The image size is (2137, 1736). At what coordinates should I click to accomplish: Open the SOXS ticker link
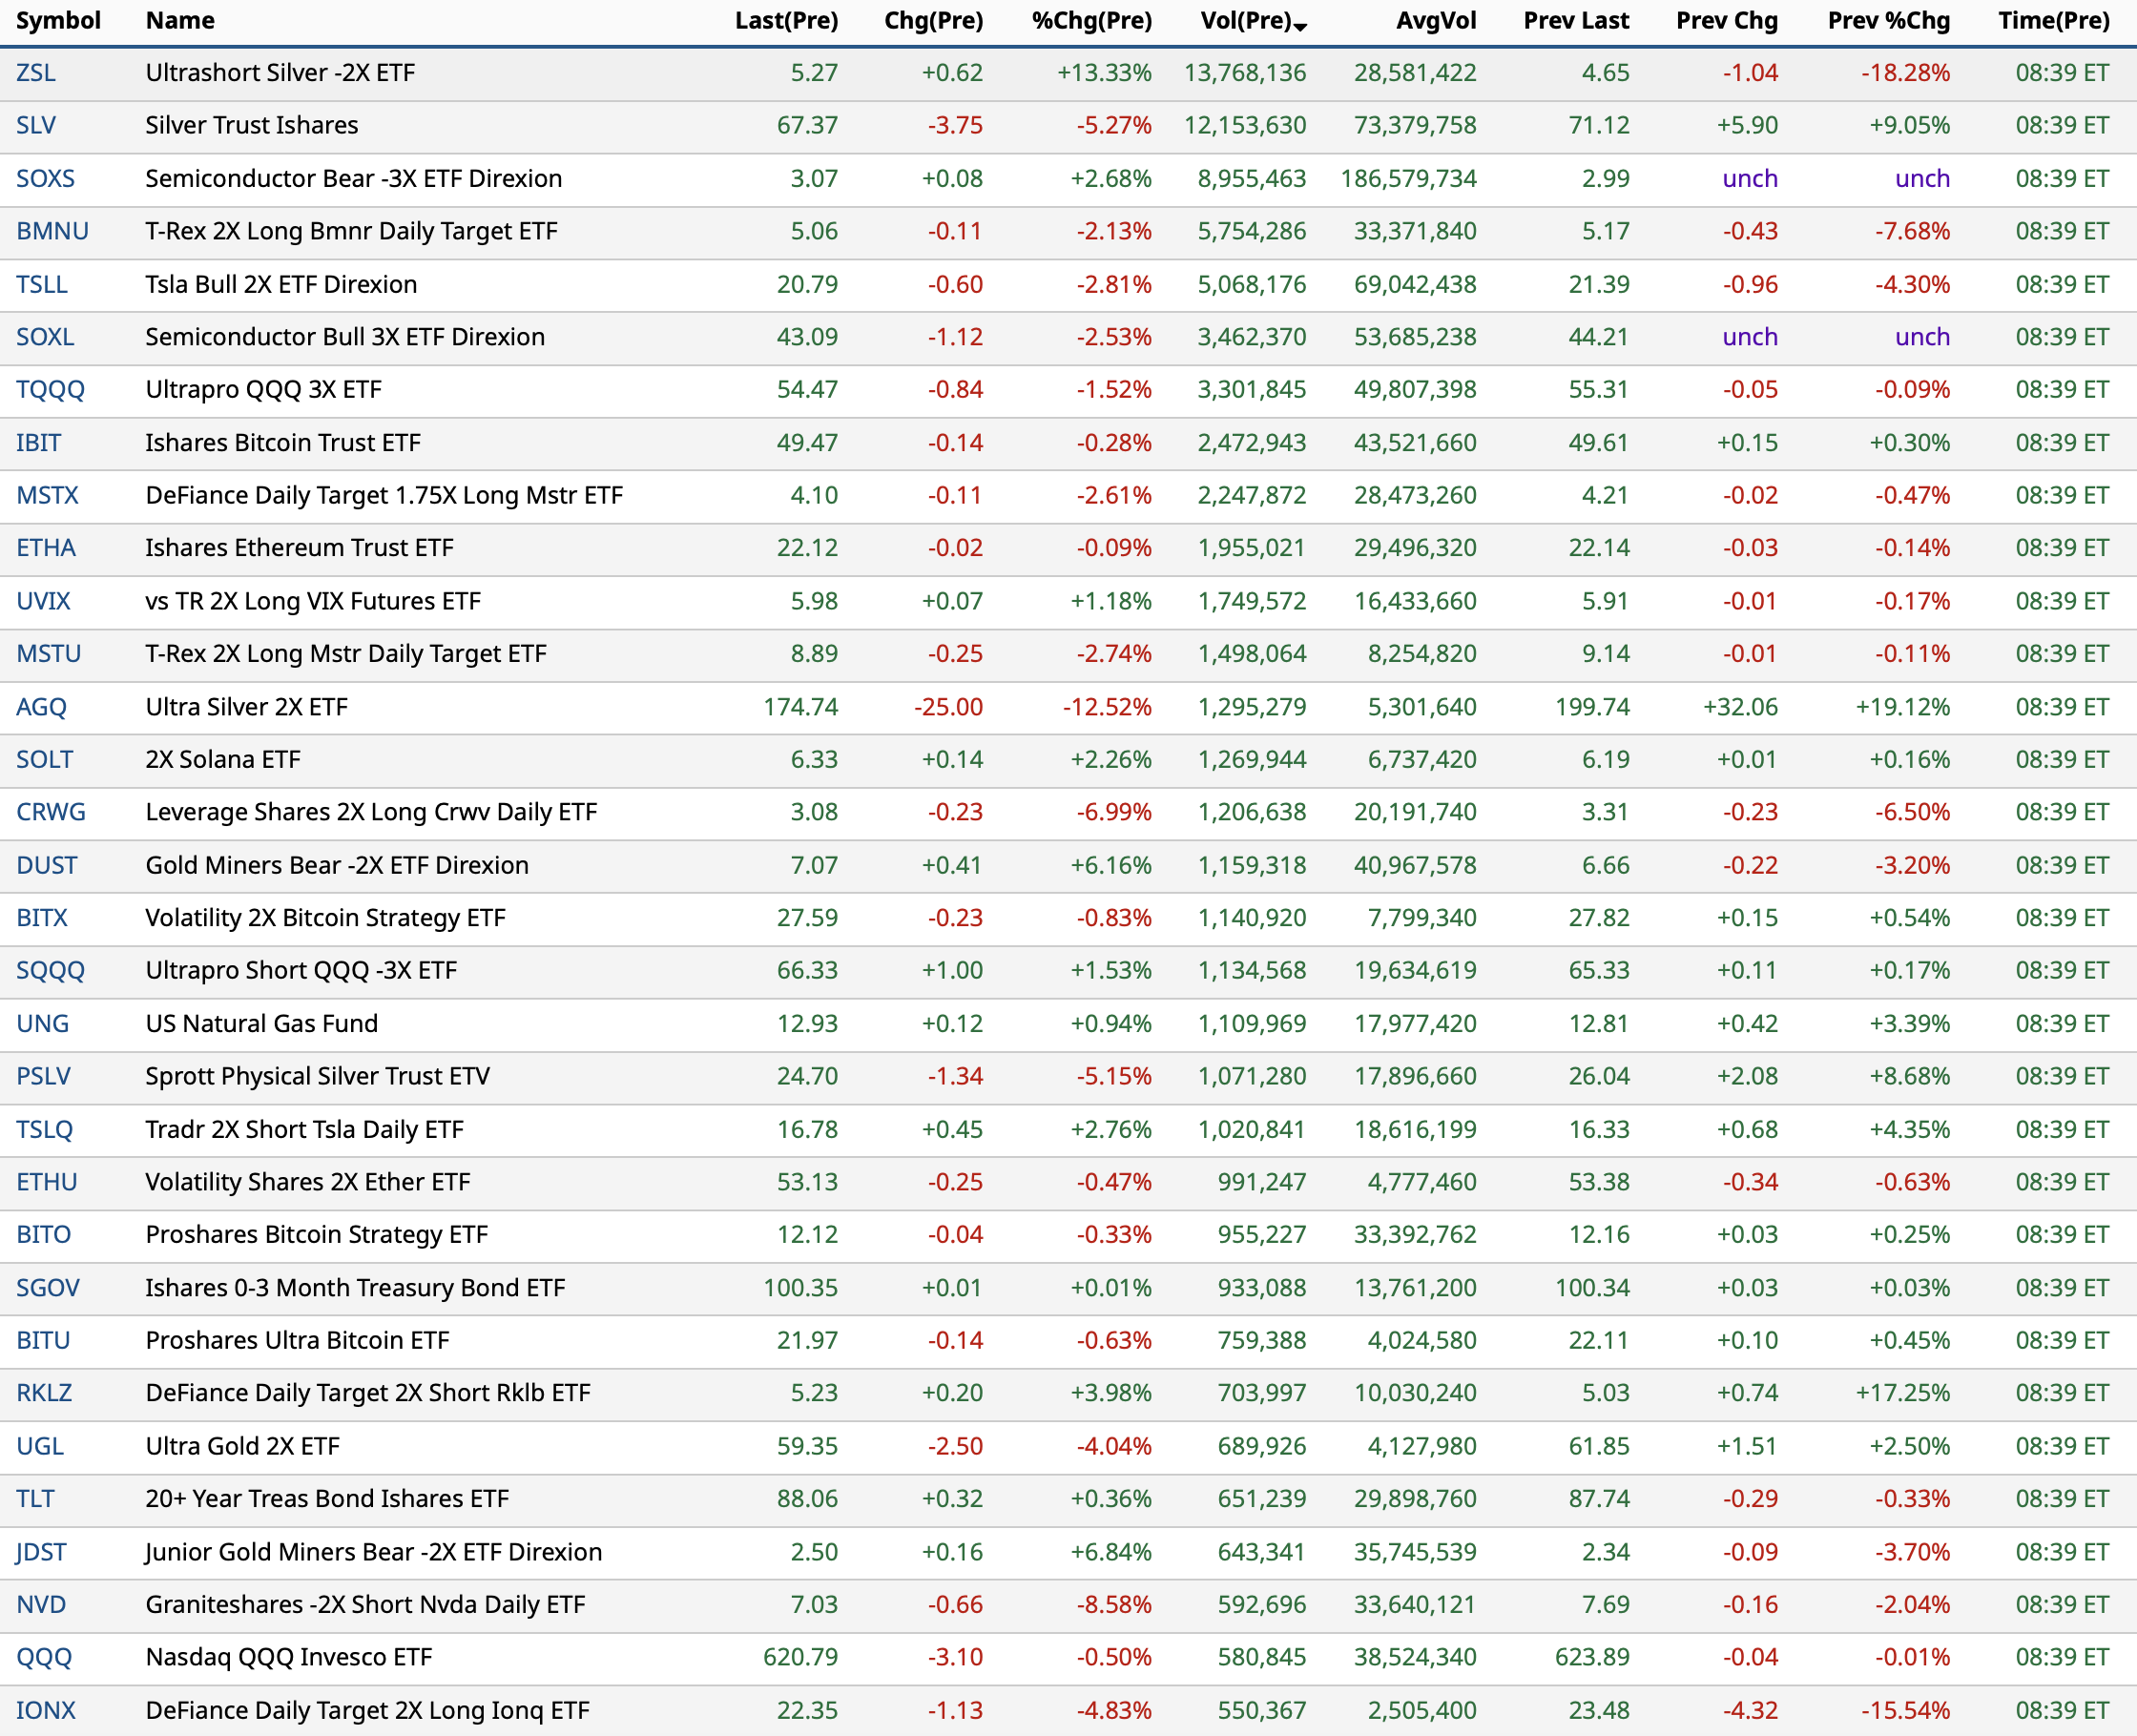pyautogui.click(x=45, y=178)
